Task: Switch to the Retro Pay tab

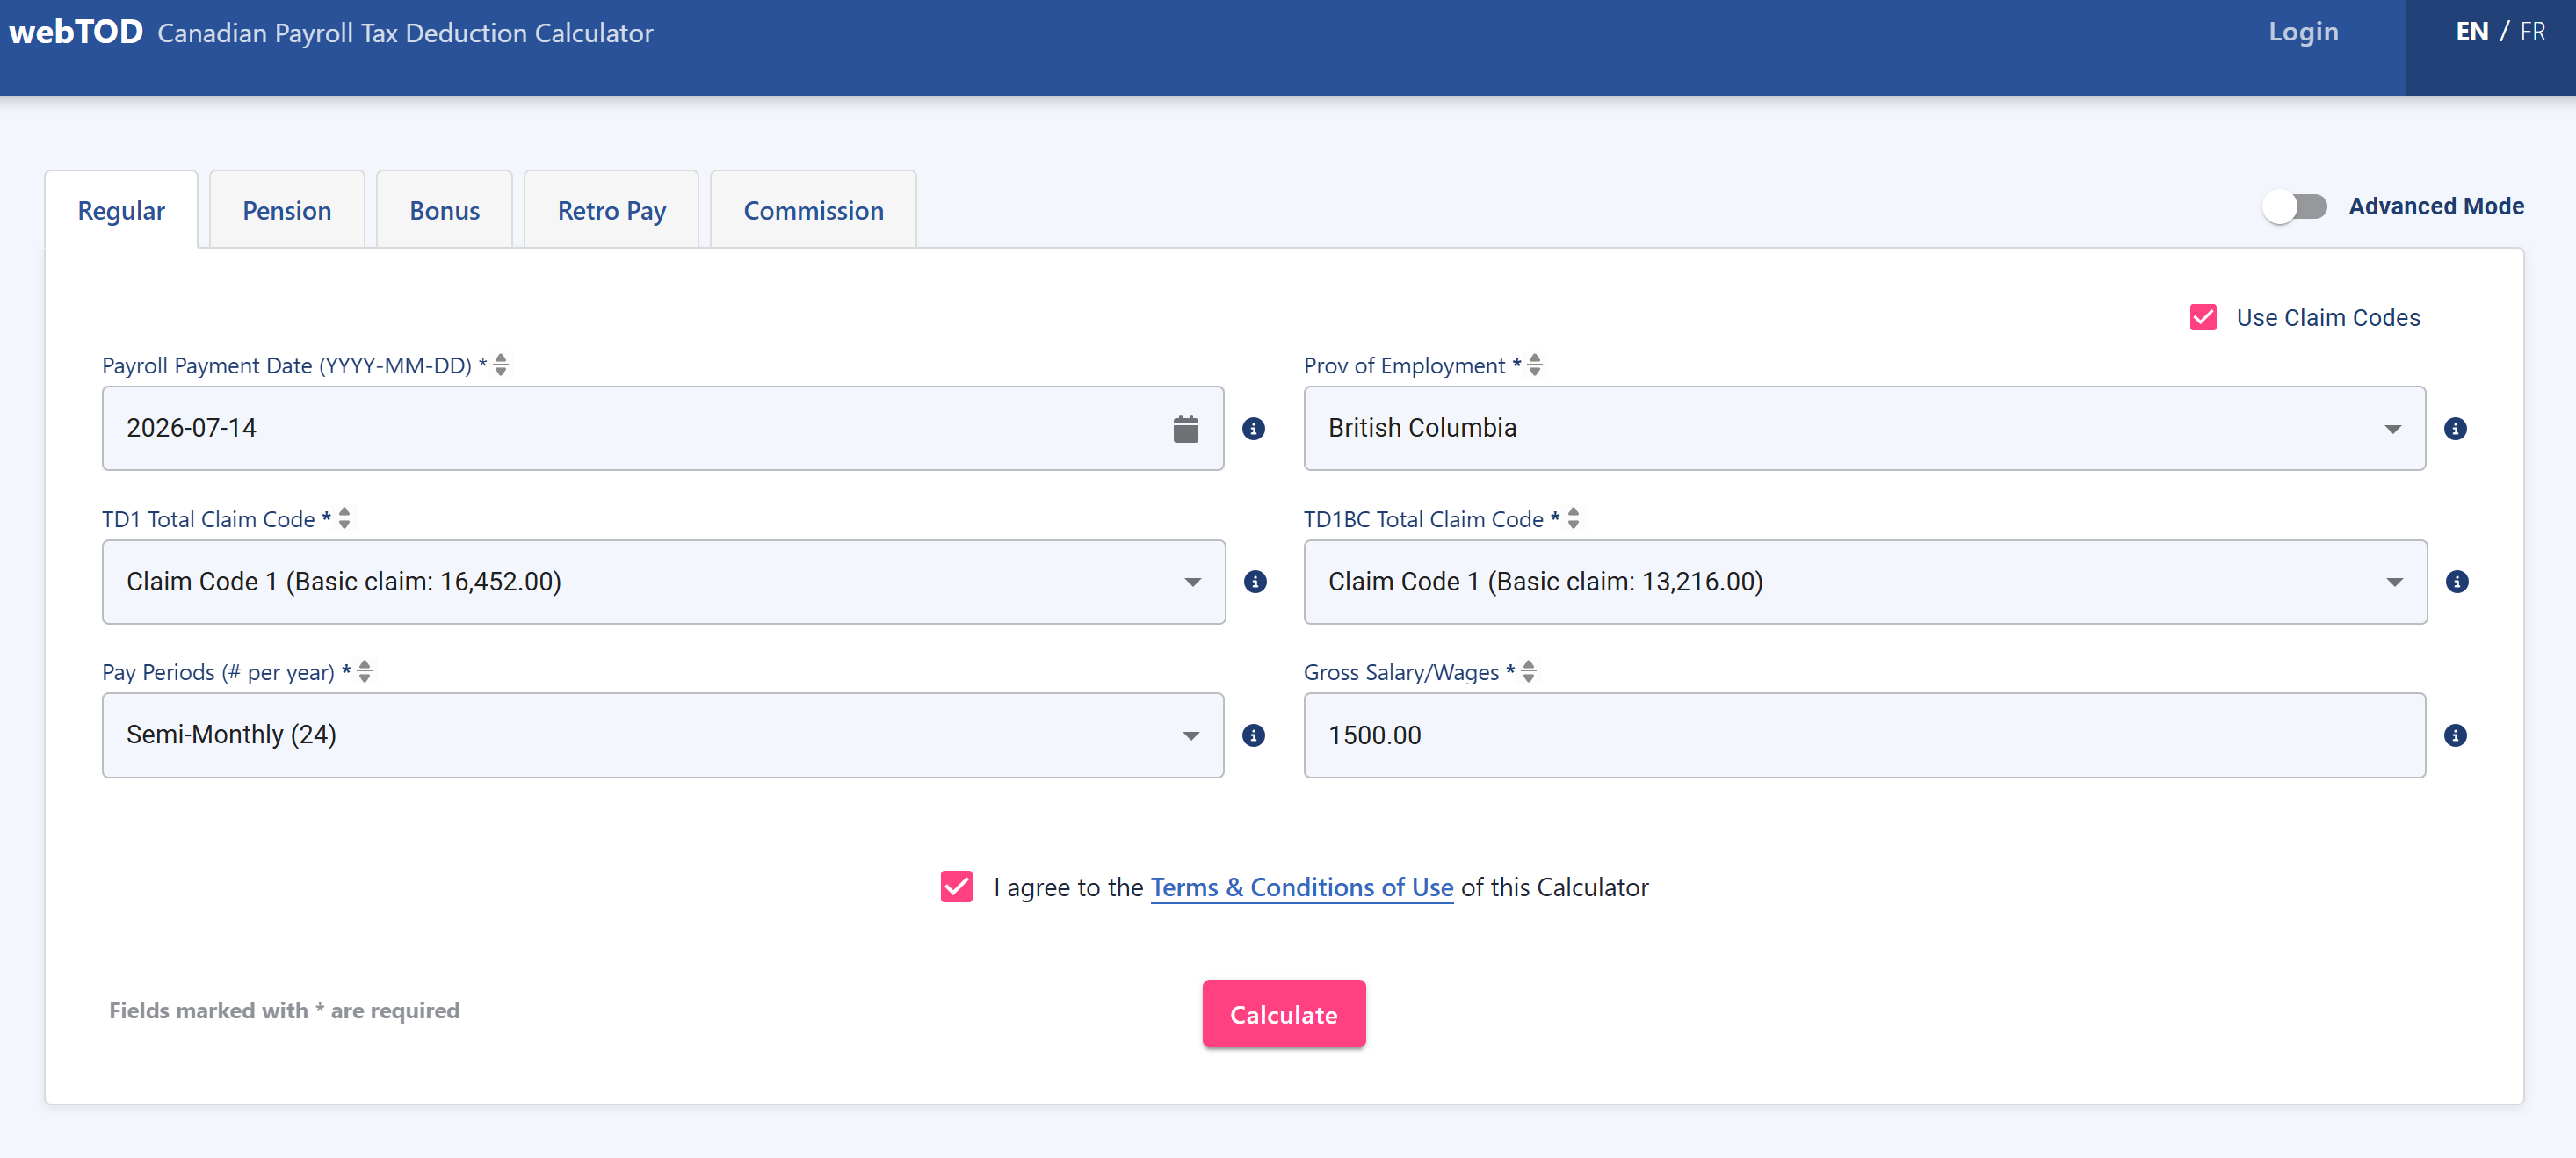Action: [x=611, y=210]
